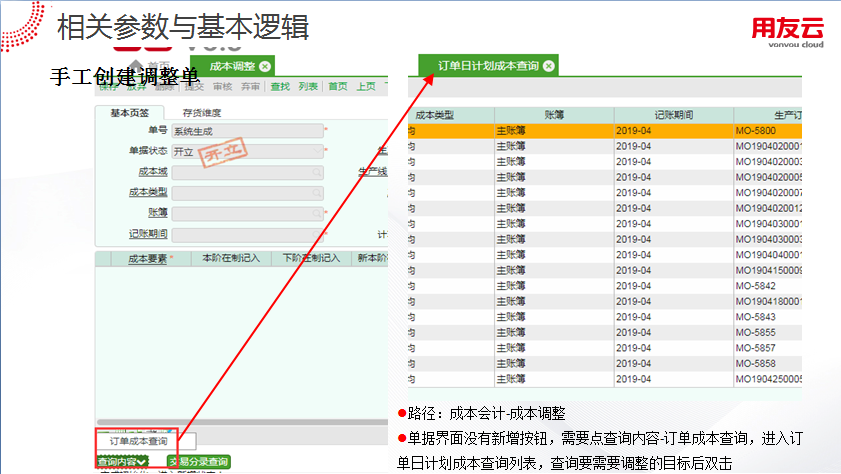This screenshot has height=474, width=841.
Task: Click 上页 in the toolbar
Action: pos(366,87)
